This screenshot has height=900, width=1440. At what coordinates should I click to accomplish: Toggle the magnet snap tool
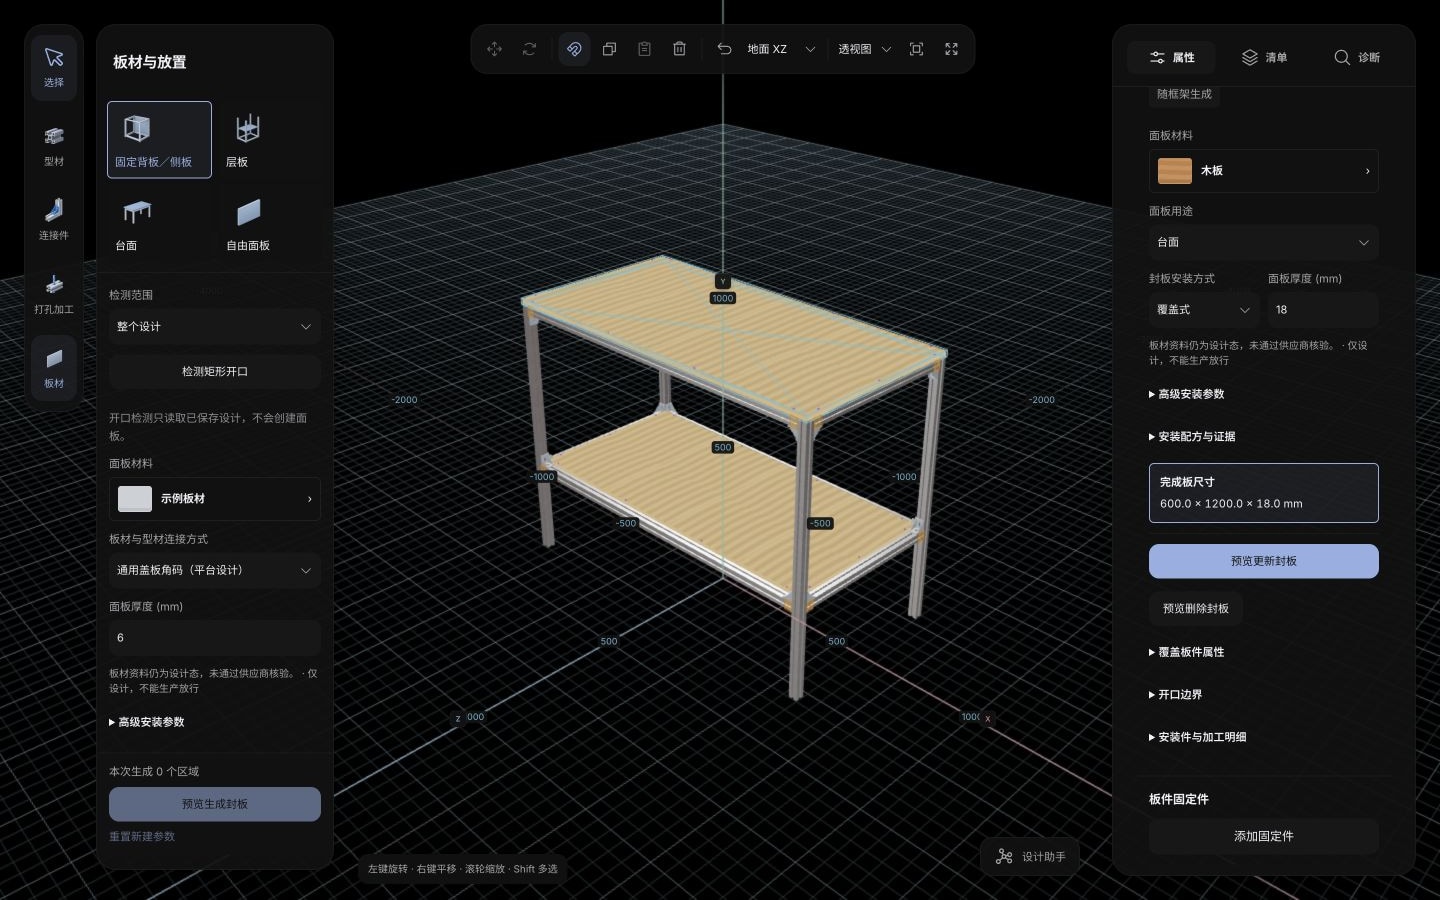[x=574, y=49]
